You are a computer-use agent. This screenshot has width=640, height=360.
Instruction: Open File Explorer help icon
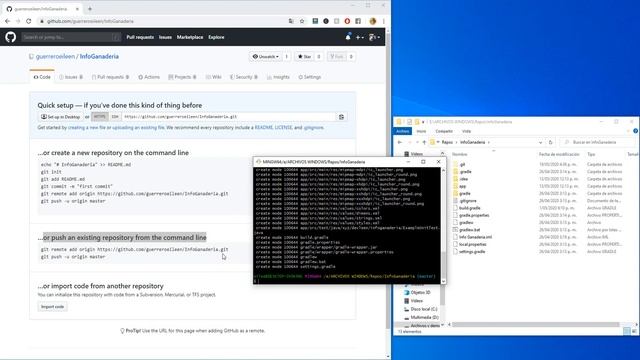[636, 131]
